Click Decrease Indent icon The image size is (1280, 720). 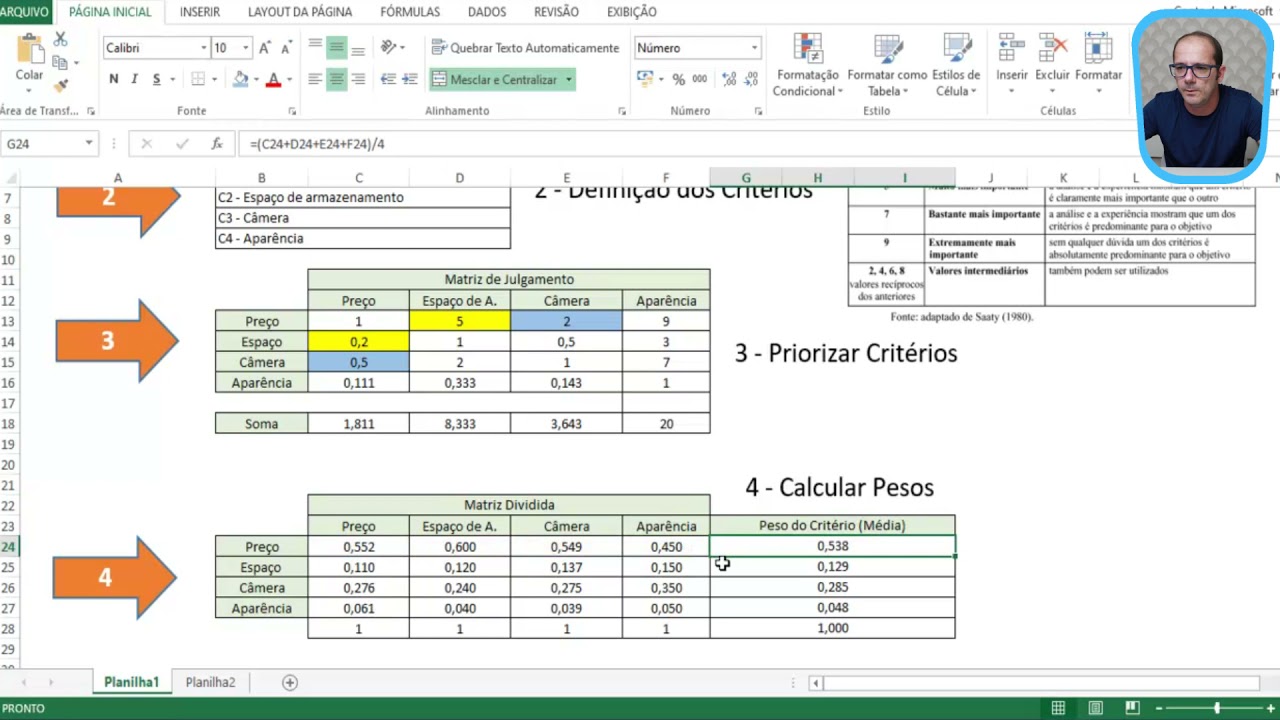[388, 79]
